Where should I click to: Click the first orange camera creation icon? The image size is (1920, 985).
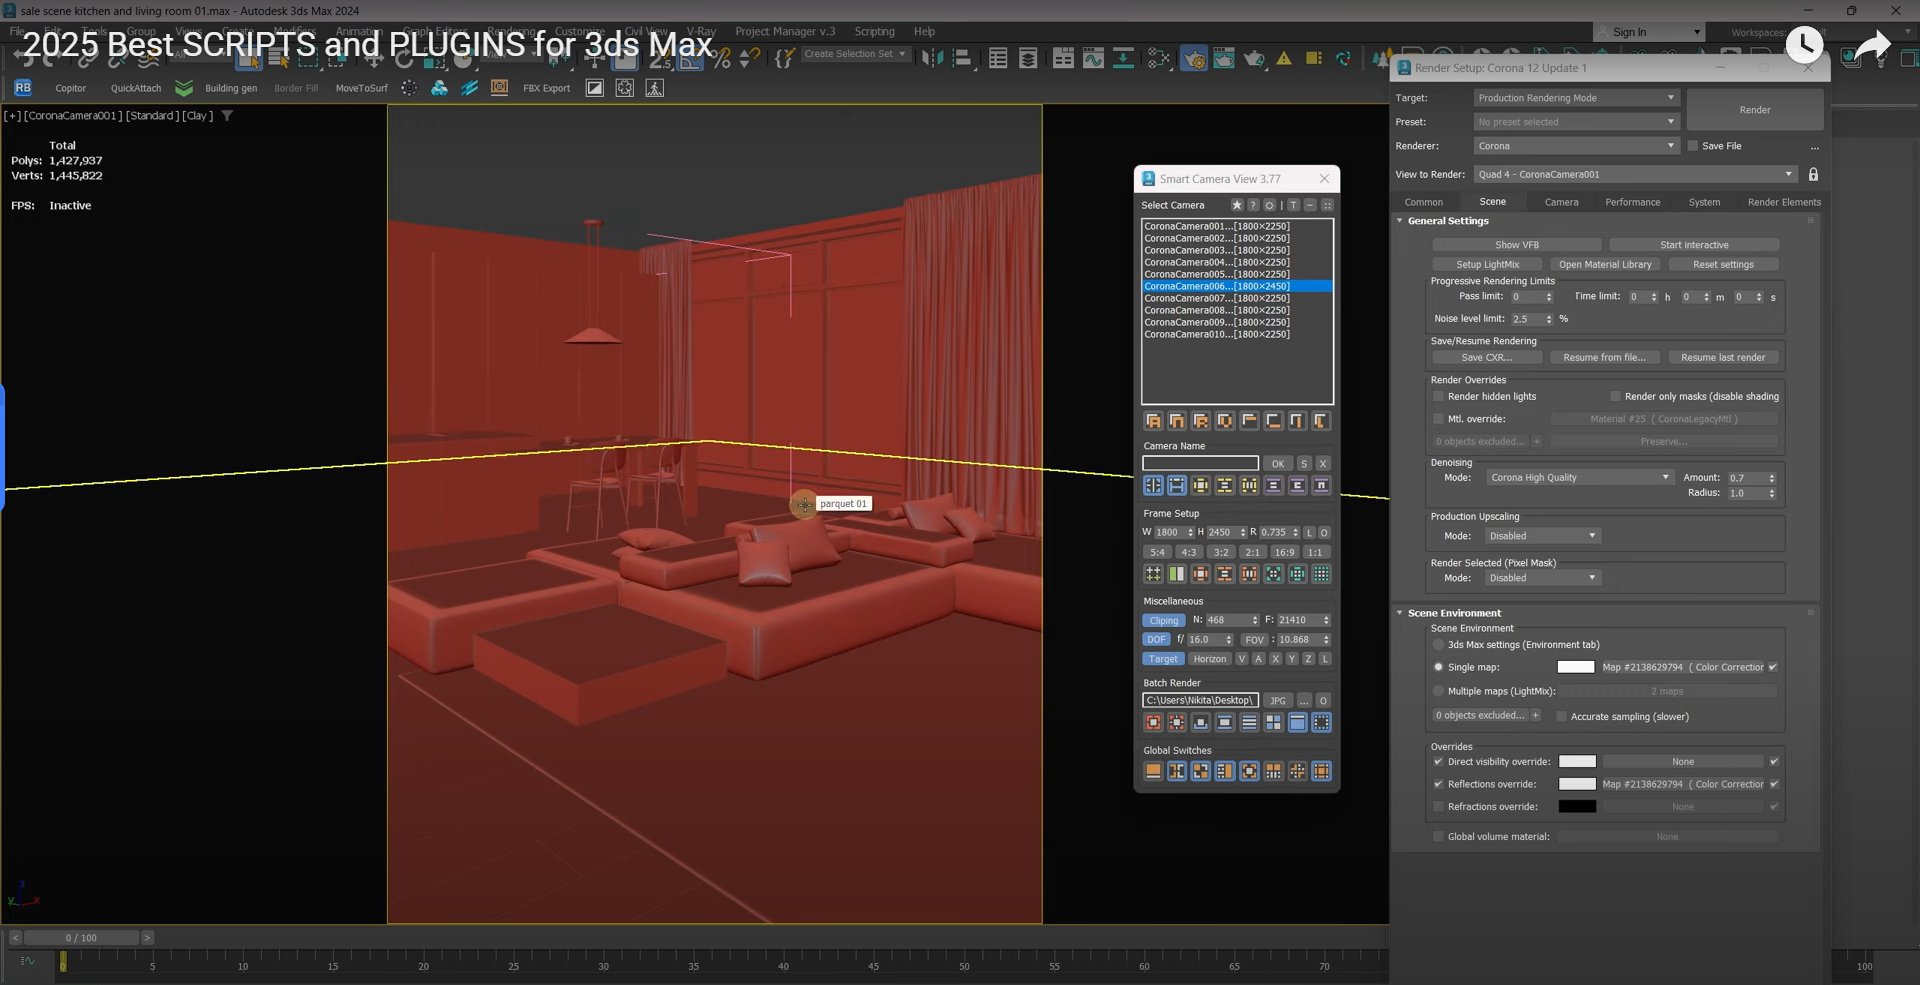coord(1153,421)
